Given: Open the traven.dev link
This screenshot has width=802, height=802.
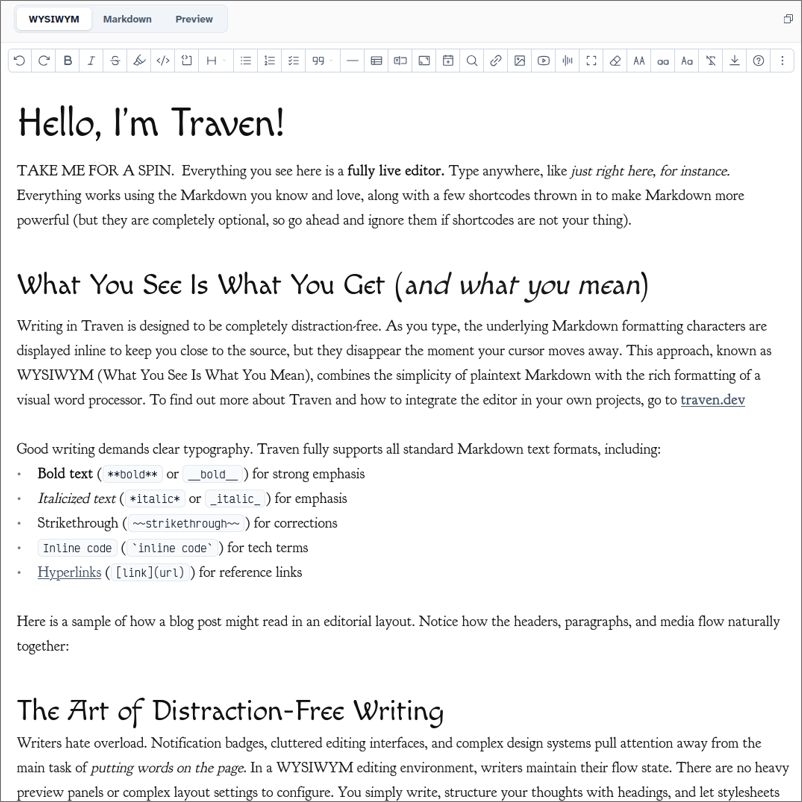Looking at the screenshot, I should pyautogui.click(x=712, y=400).
